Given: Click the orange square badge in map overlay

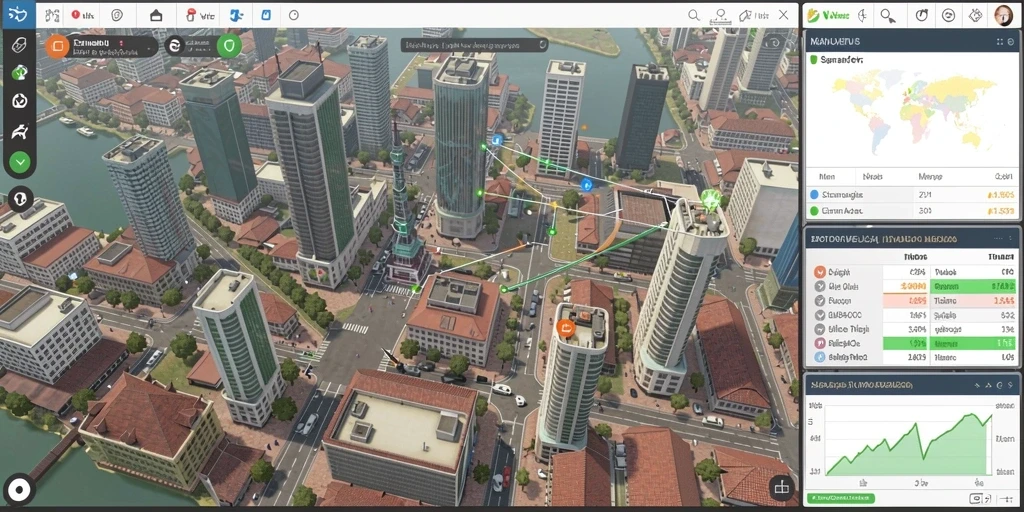Looking at the screenshot, I should 57,46.
